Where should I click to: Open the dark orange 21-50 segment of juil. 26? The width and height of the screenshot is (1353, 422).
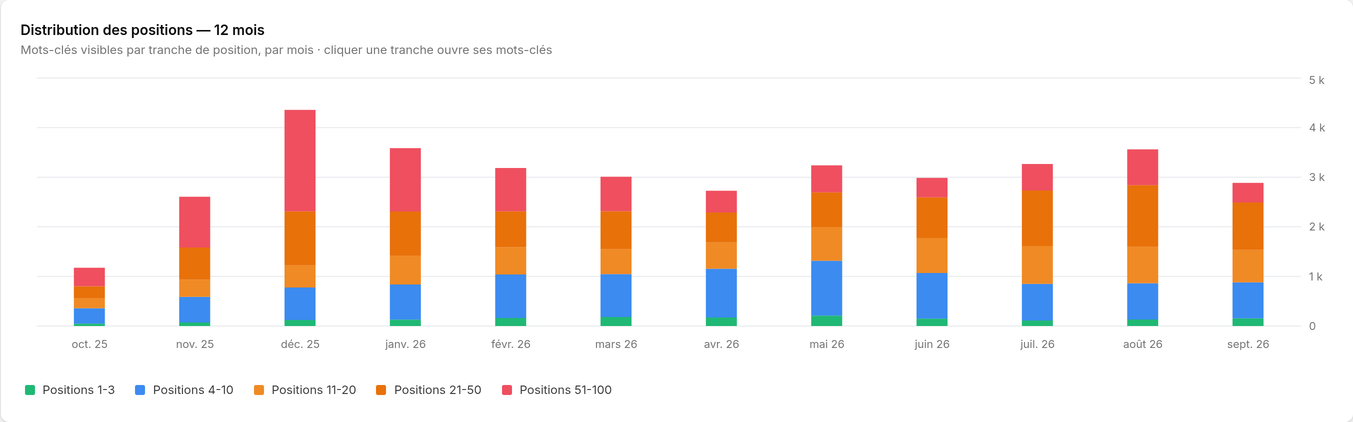(1037, 218)
